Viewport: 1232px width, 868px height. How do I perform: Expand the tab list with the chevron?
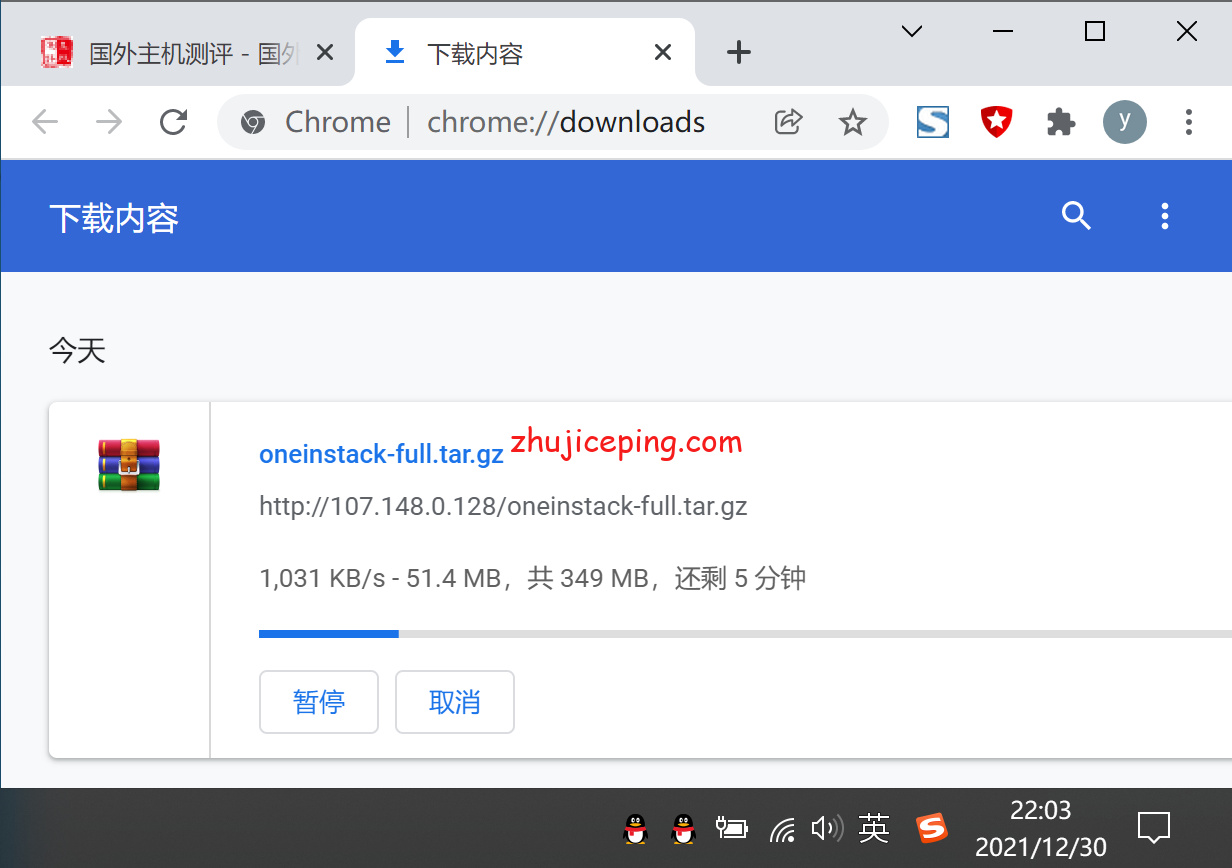click(x=911, y=31)
